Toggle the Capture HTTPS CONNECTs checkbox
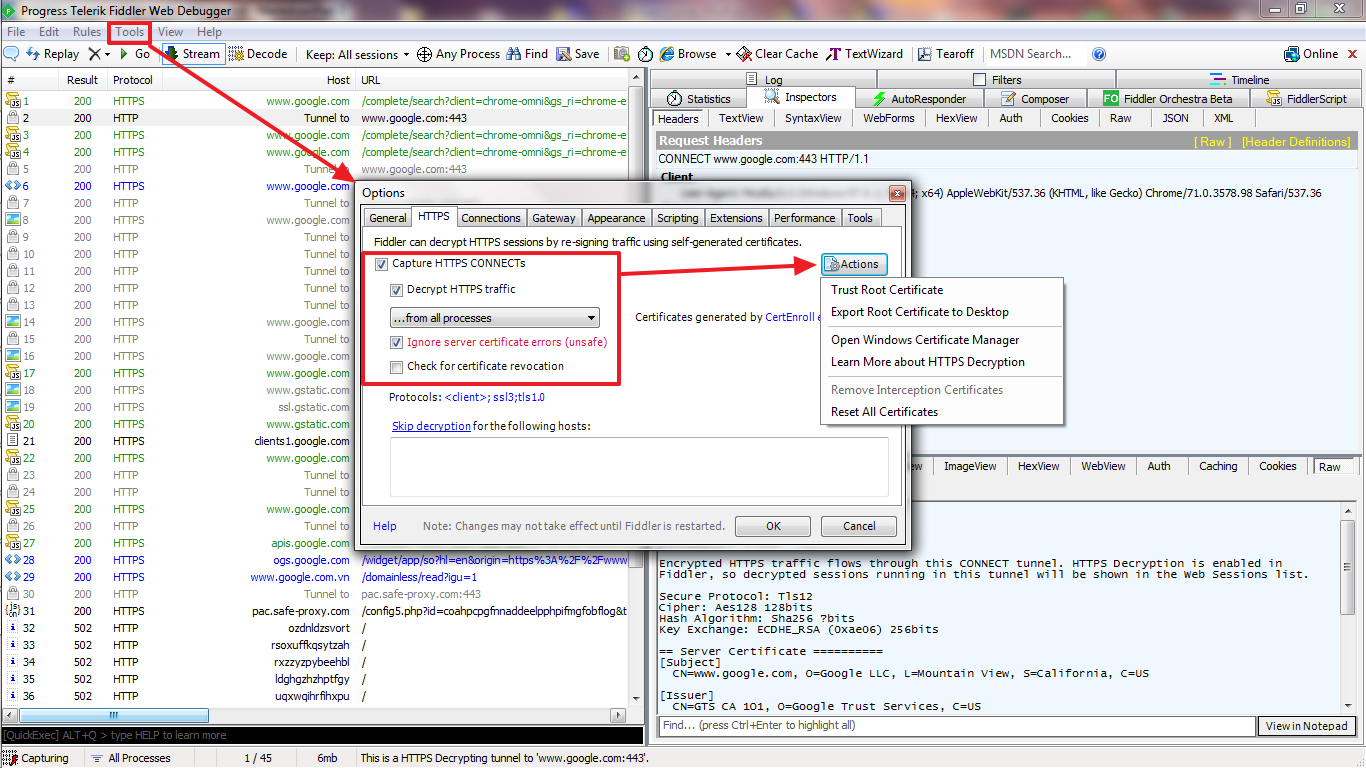The image size is (1366, 768). pos(382,264)
